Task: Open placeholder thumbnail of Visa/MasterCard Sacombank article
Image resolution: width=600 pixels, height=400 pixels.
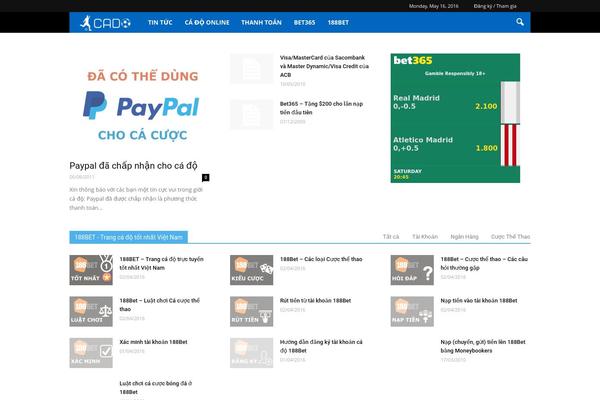Action: (x=251, y=69)
